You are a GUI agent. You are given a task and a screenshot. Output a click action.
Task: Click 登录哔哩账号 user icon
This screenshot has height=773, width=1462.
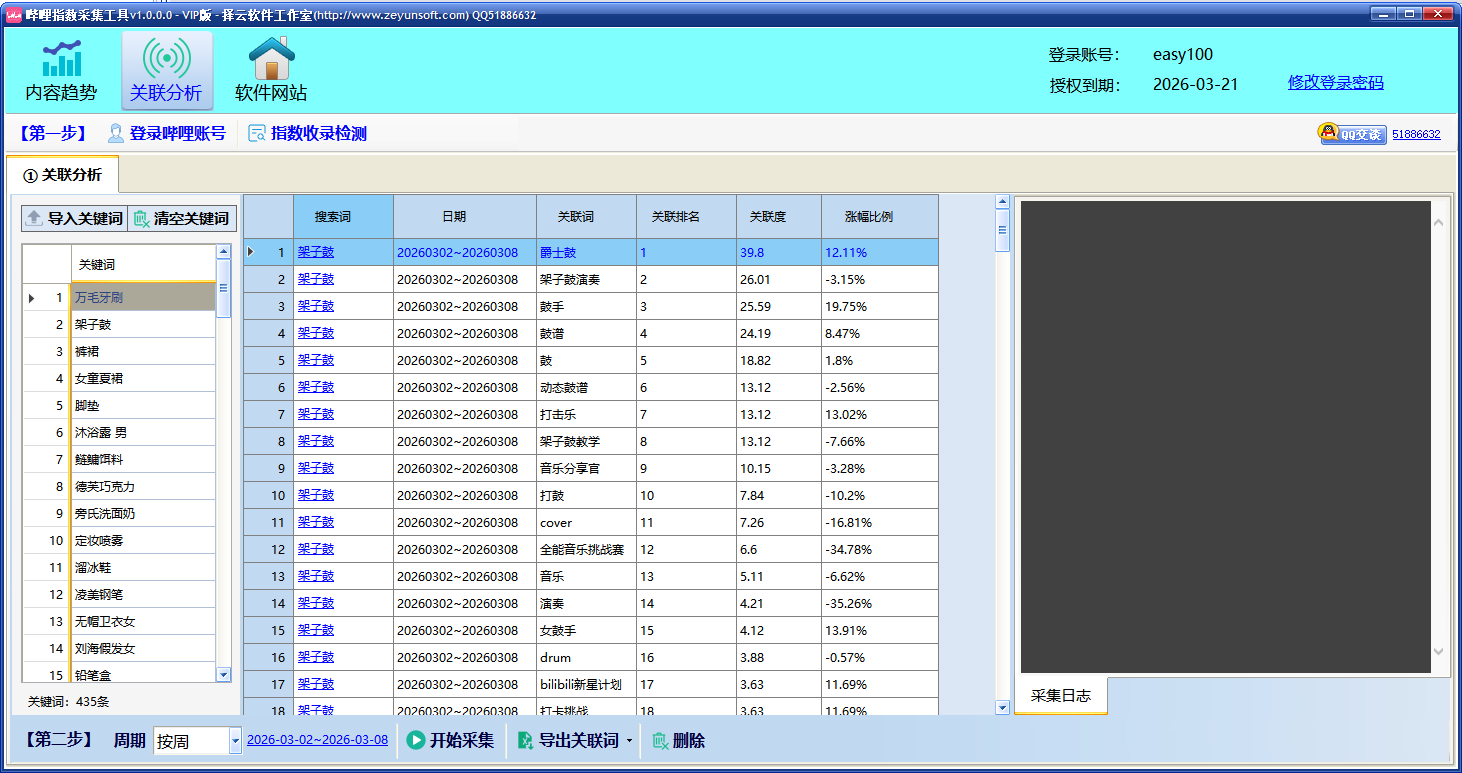click(116, 133)
